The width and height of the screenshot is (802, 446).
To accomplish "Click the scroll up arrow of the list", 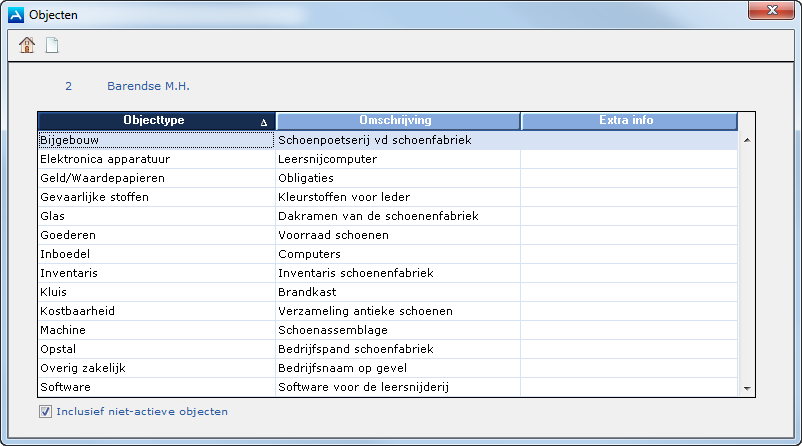I will (x=747, y=140).
